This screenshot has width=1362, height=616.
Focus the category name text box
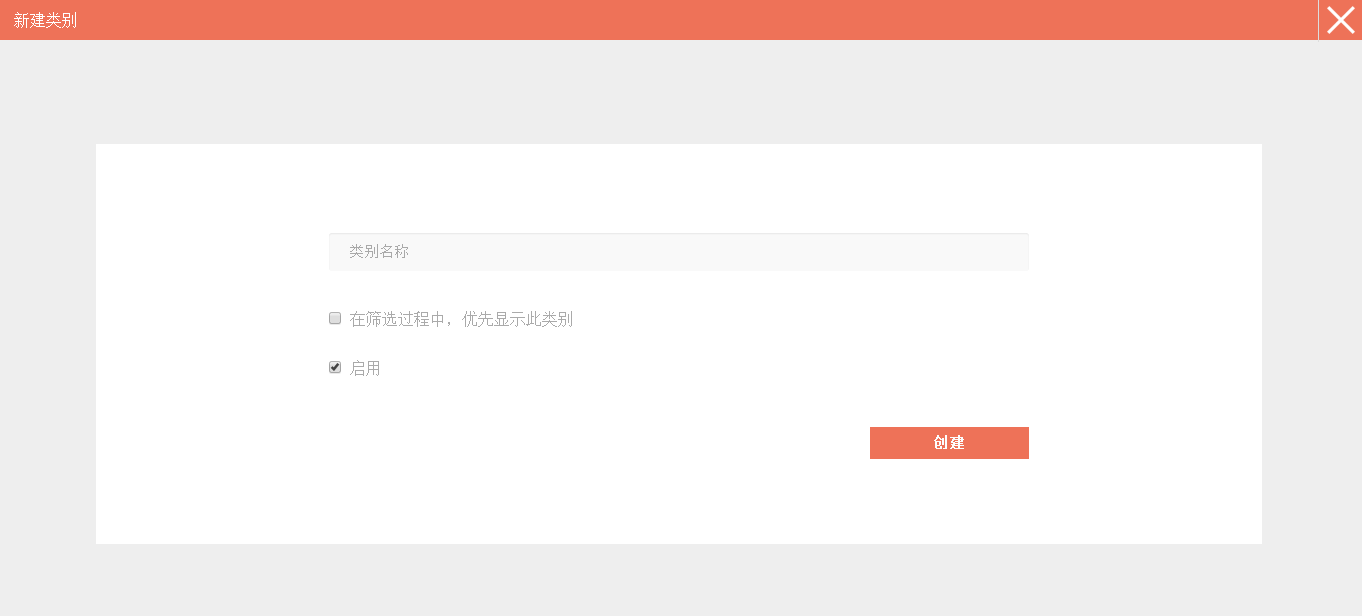coord(678,252)
